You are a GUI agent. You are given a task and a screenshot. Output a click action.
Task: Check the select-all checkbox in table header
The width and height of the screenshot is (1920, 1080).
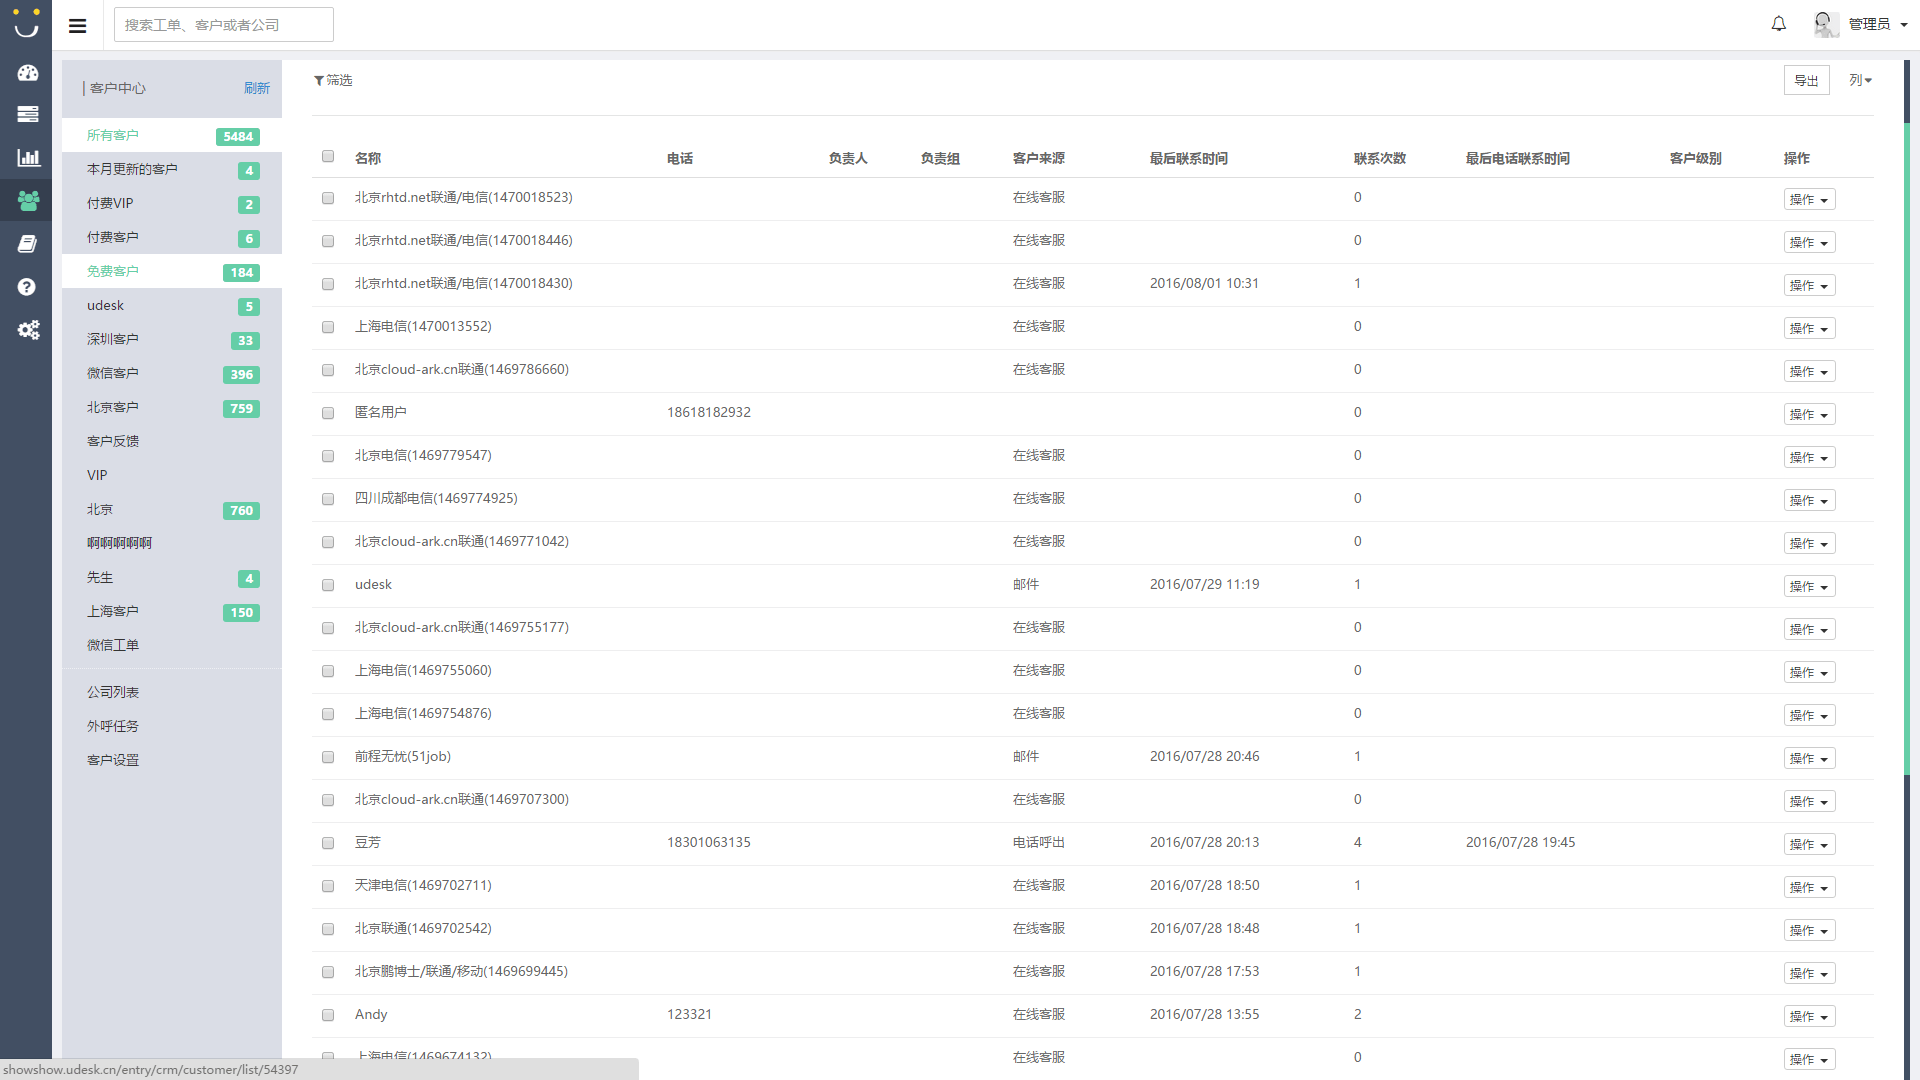(x=328, y=156)
